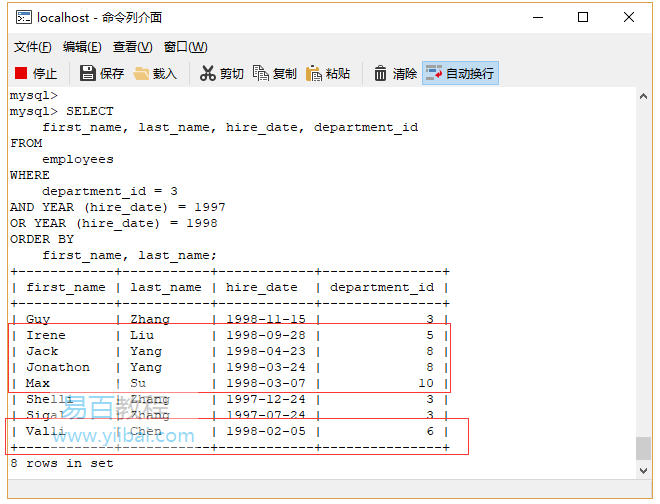Click the Load (载入) folder icon

[142, 73]
